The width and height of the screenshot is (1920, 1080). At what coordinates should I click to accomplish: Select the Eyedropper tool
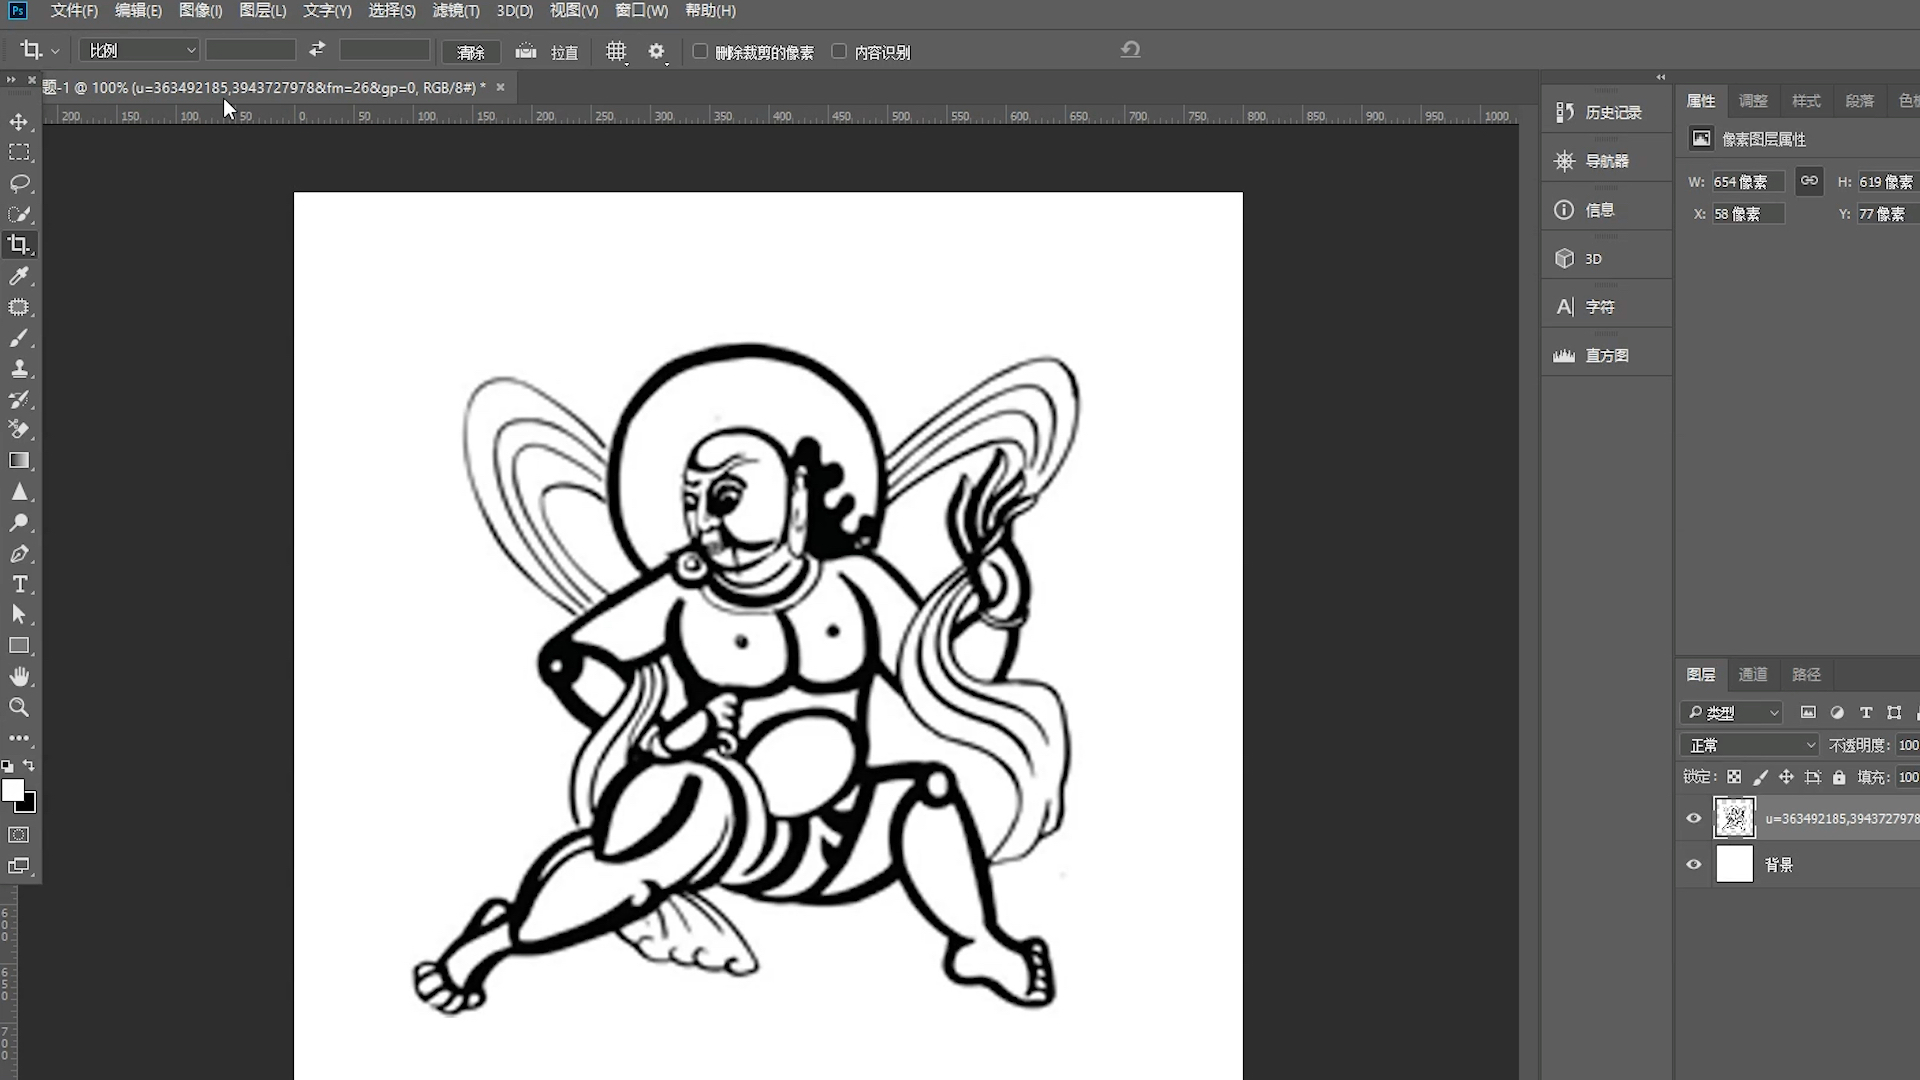[x=19, y=276]
